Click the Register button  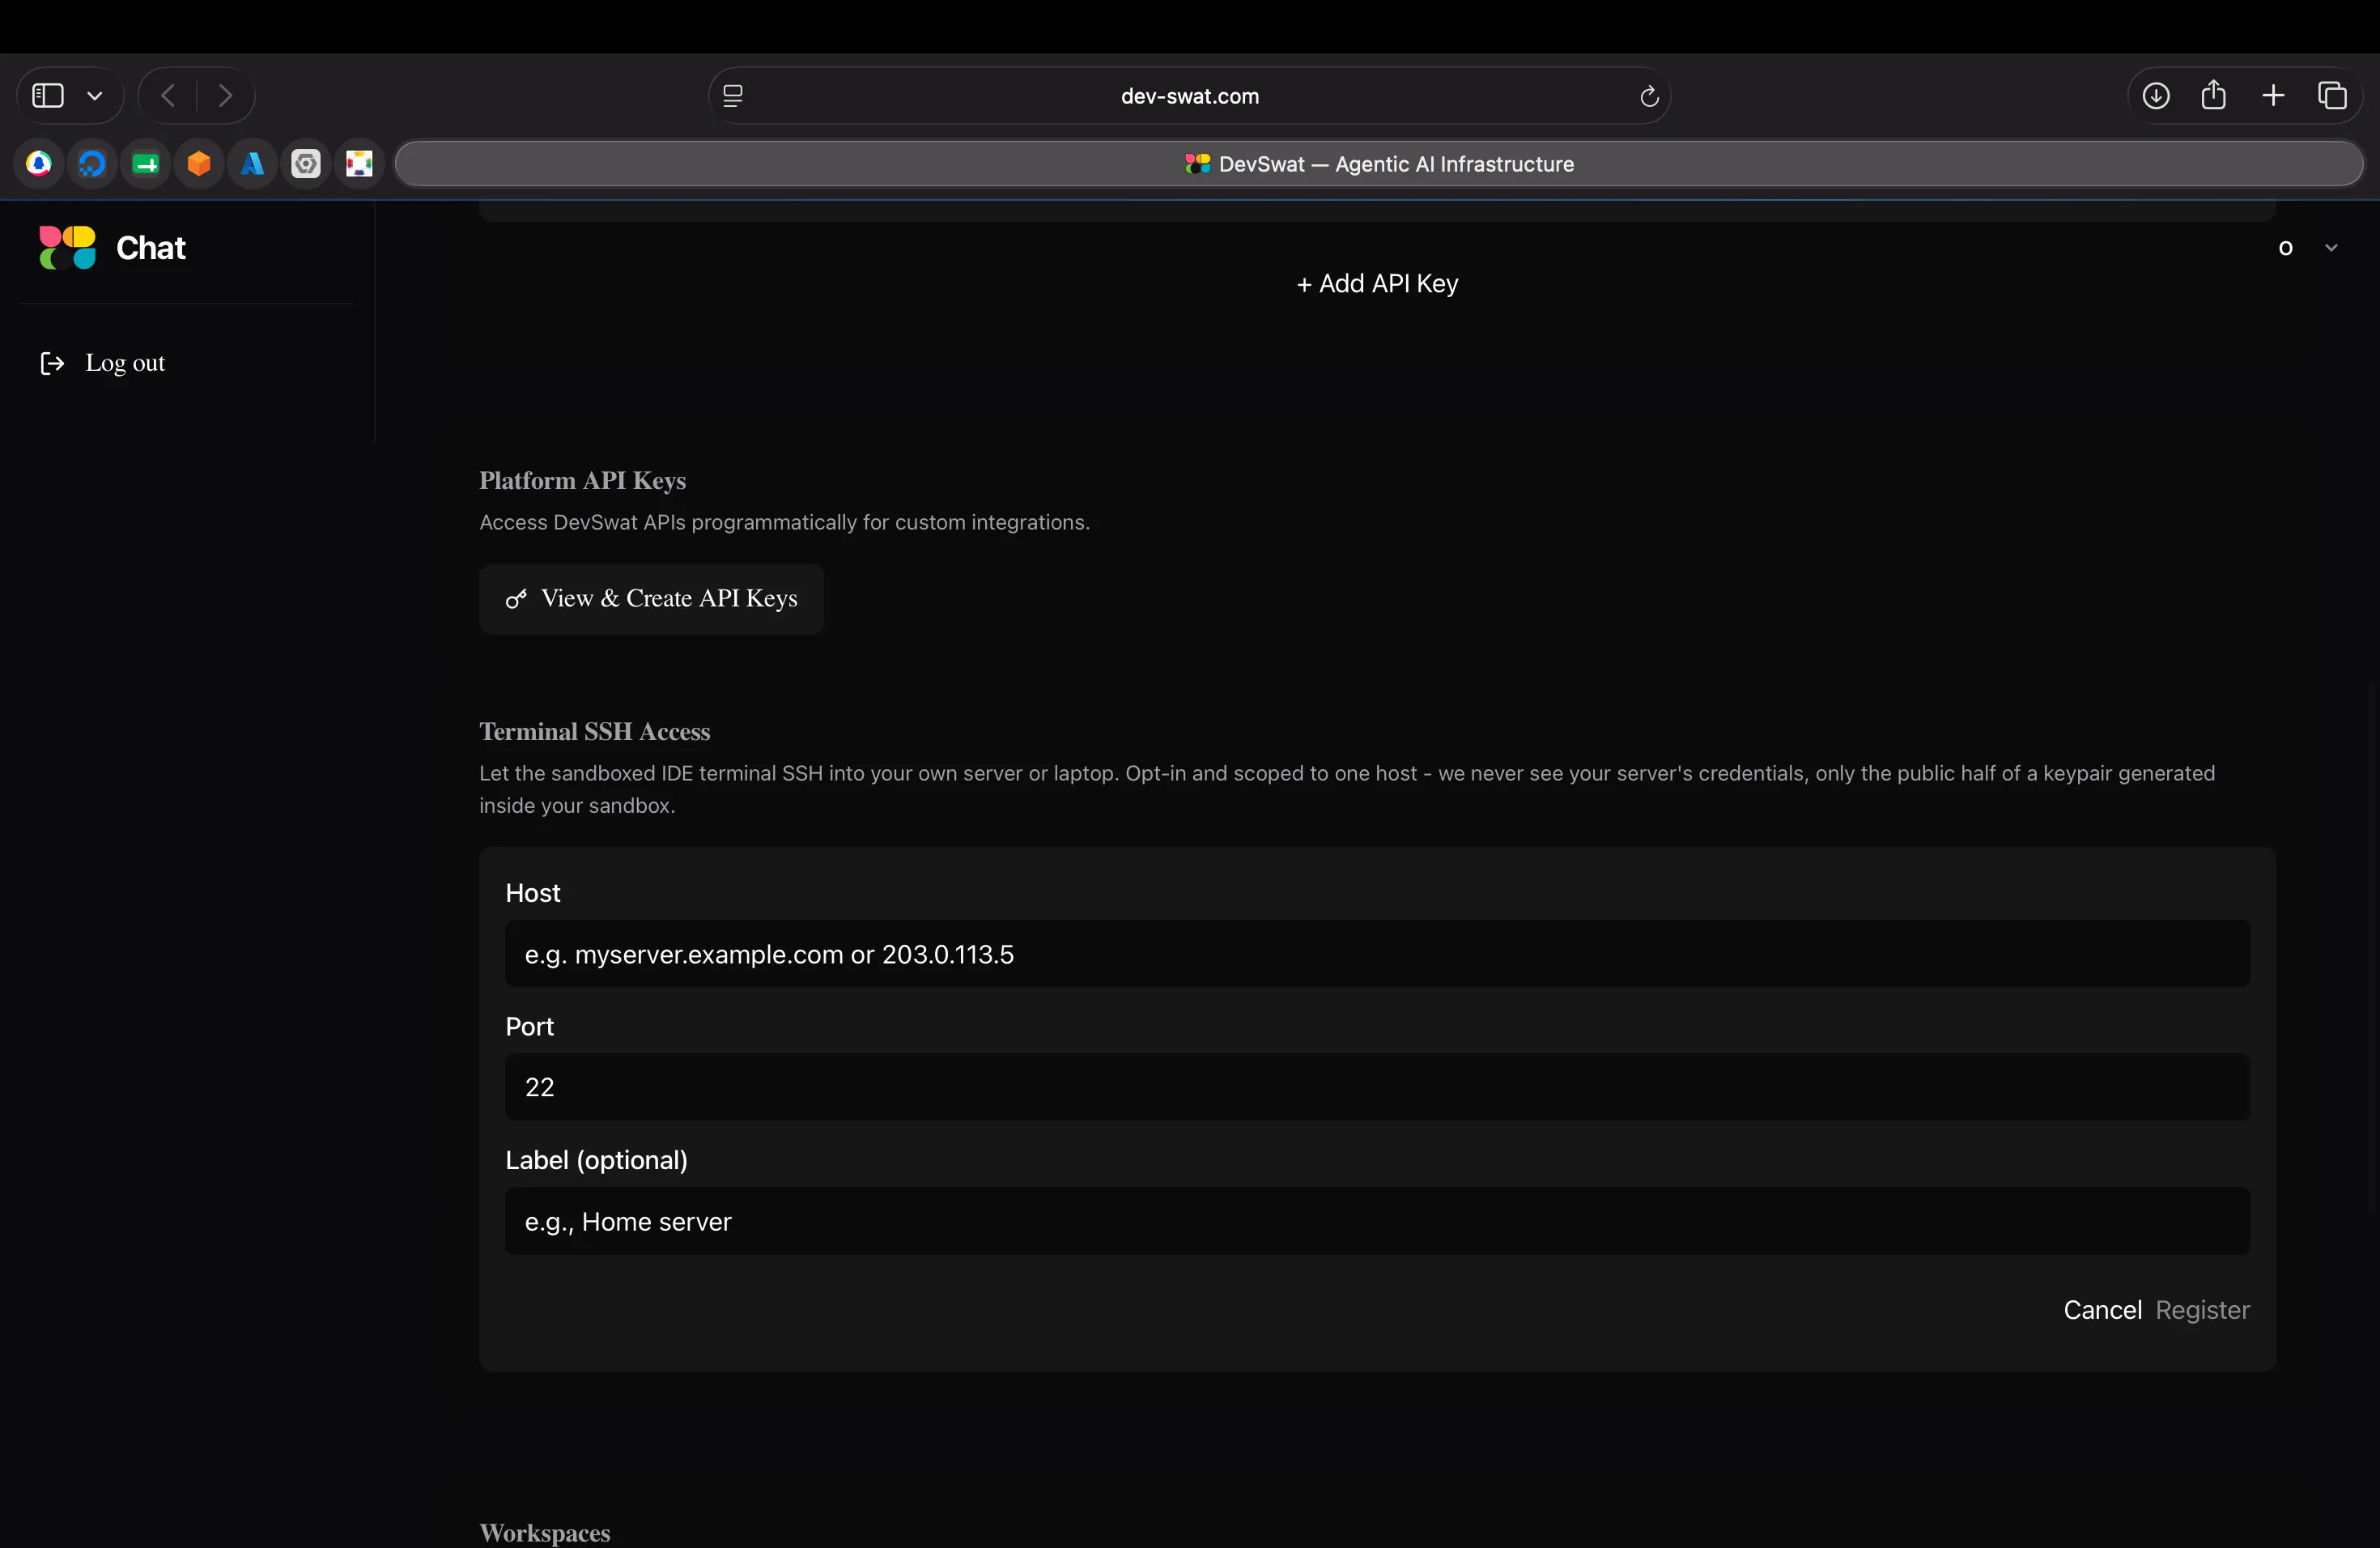coord(2202,1310)
